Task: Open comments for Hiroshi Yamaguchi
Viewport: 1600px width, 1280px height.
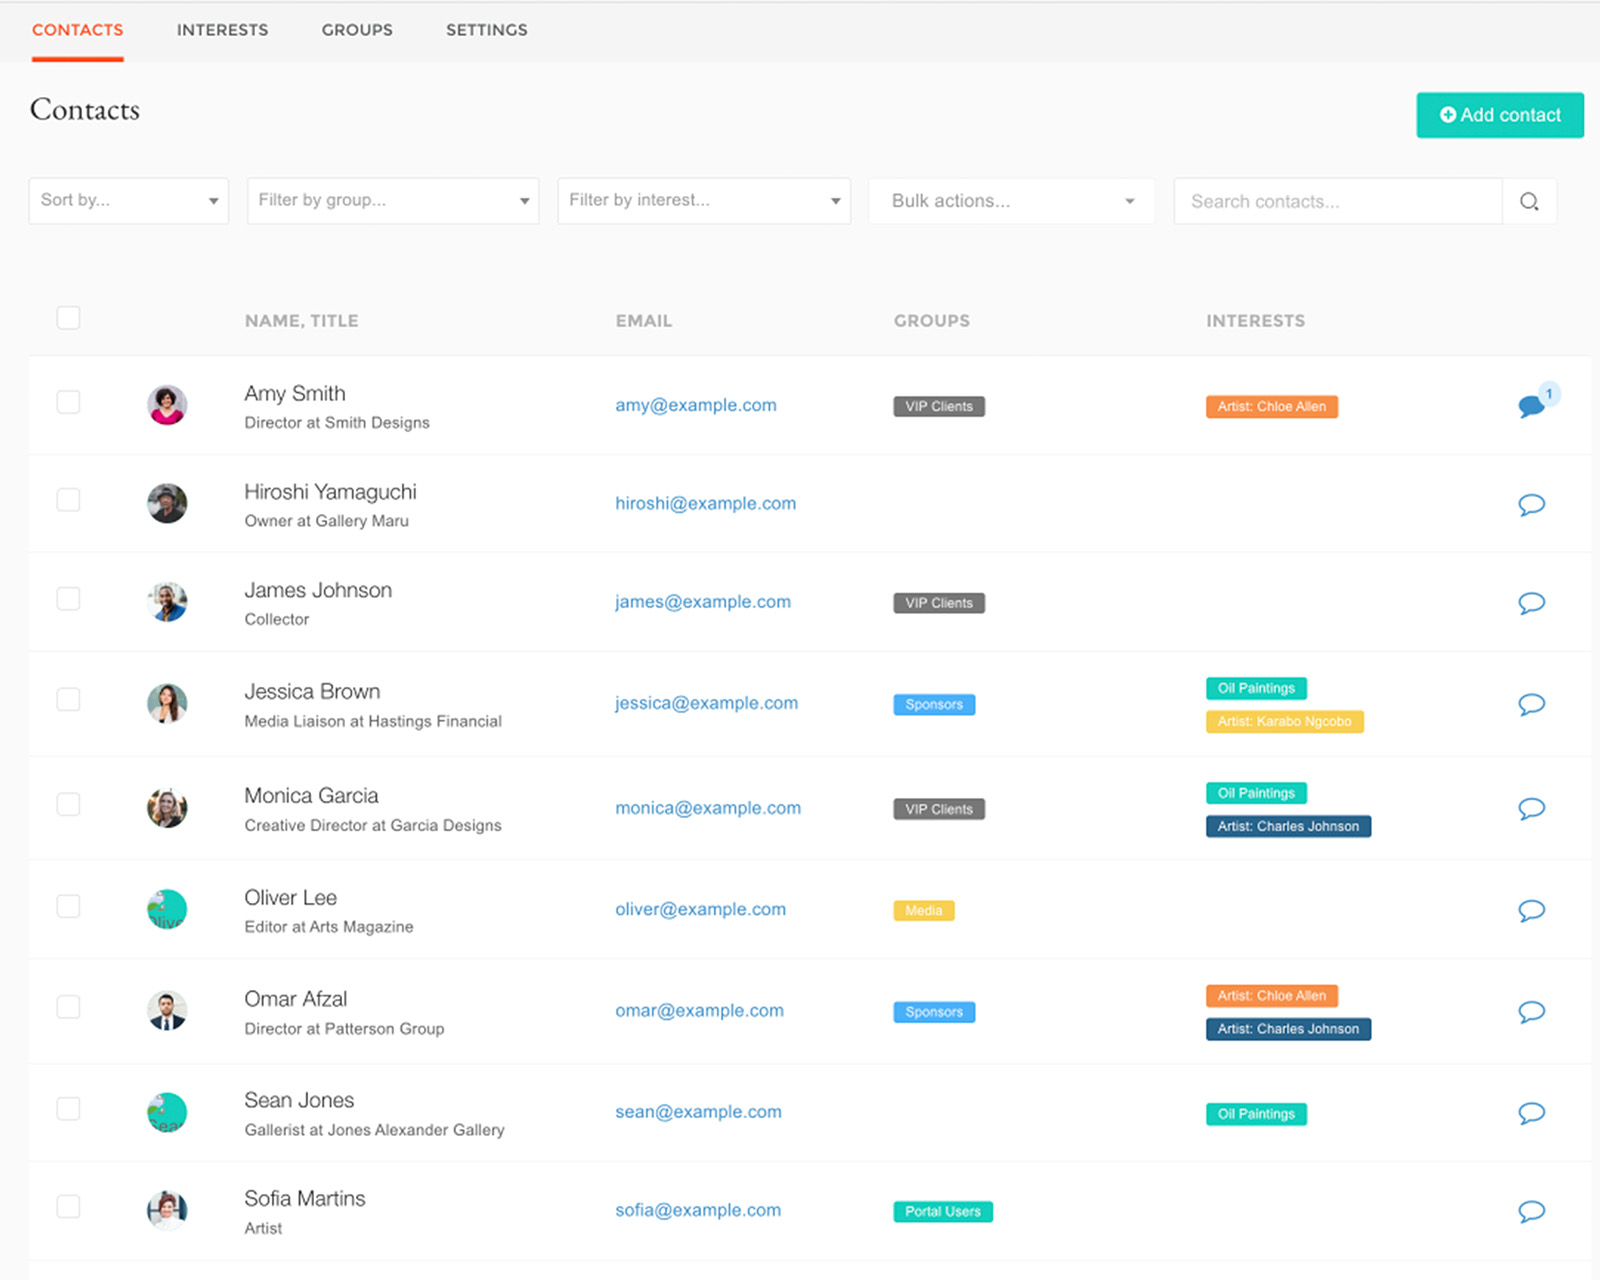Action: click(x=1531, y=504)
